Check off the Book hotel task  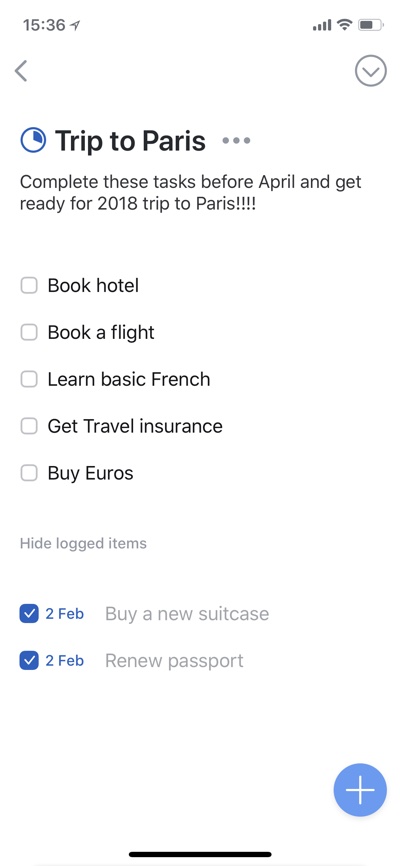tap(29, 286)
